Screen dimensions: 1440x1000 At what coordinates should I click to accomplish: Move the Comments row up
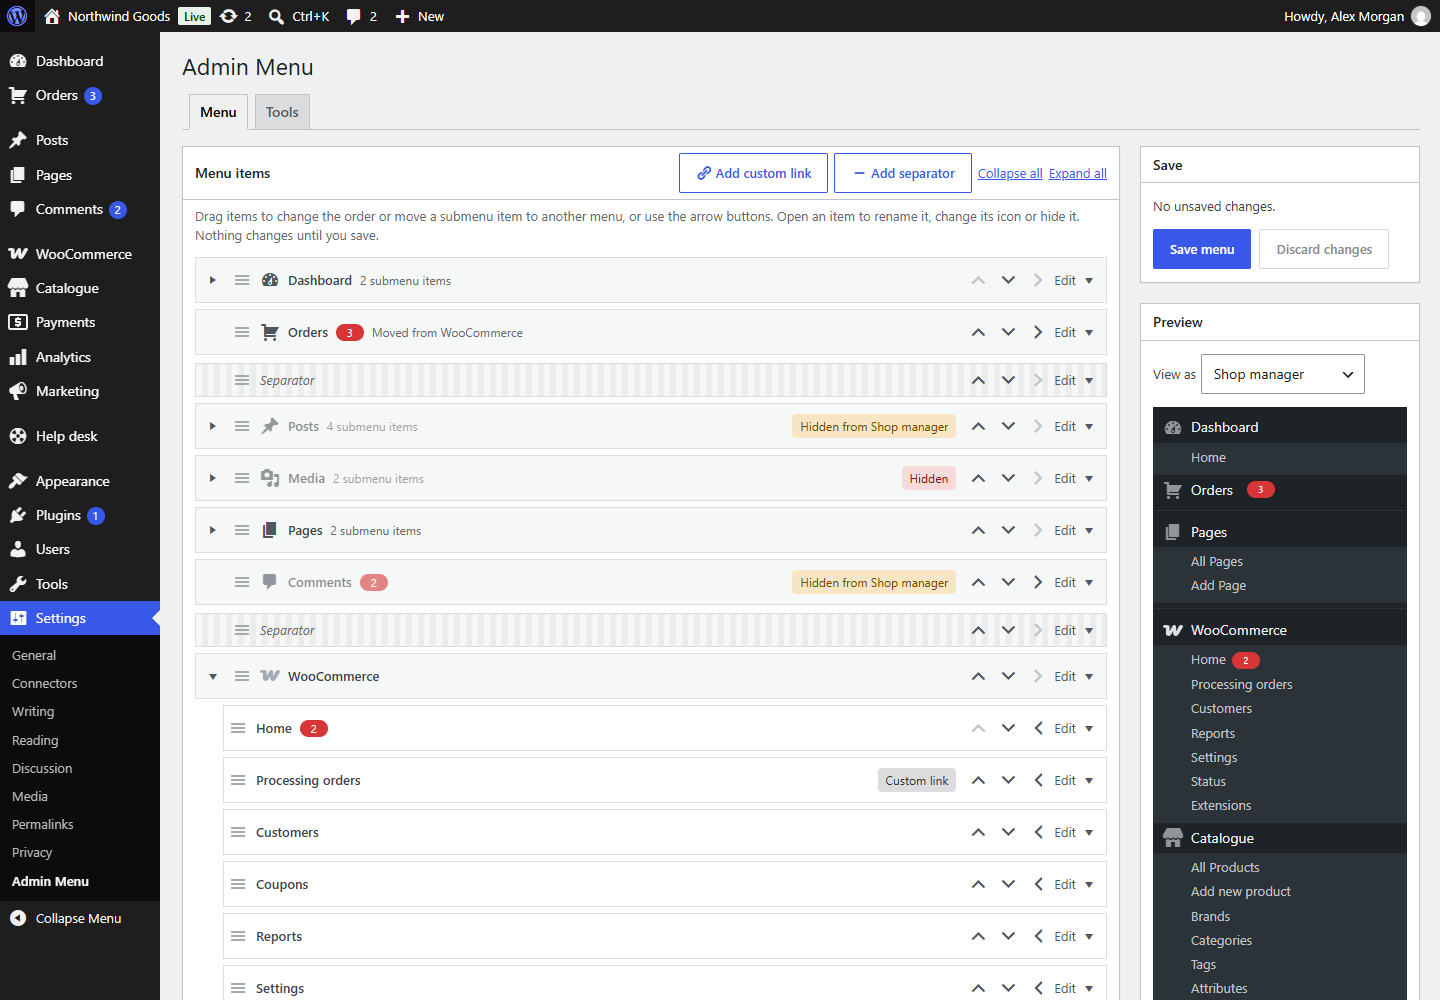tap(978, 582)
